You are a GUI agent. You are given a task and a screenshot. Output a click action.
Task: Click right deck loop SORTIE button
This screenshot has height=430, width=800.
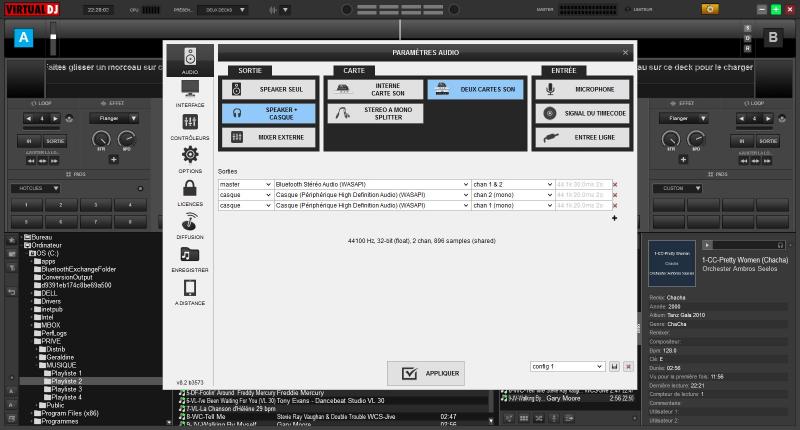pyautogui.click(x=768, y=141)
